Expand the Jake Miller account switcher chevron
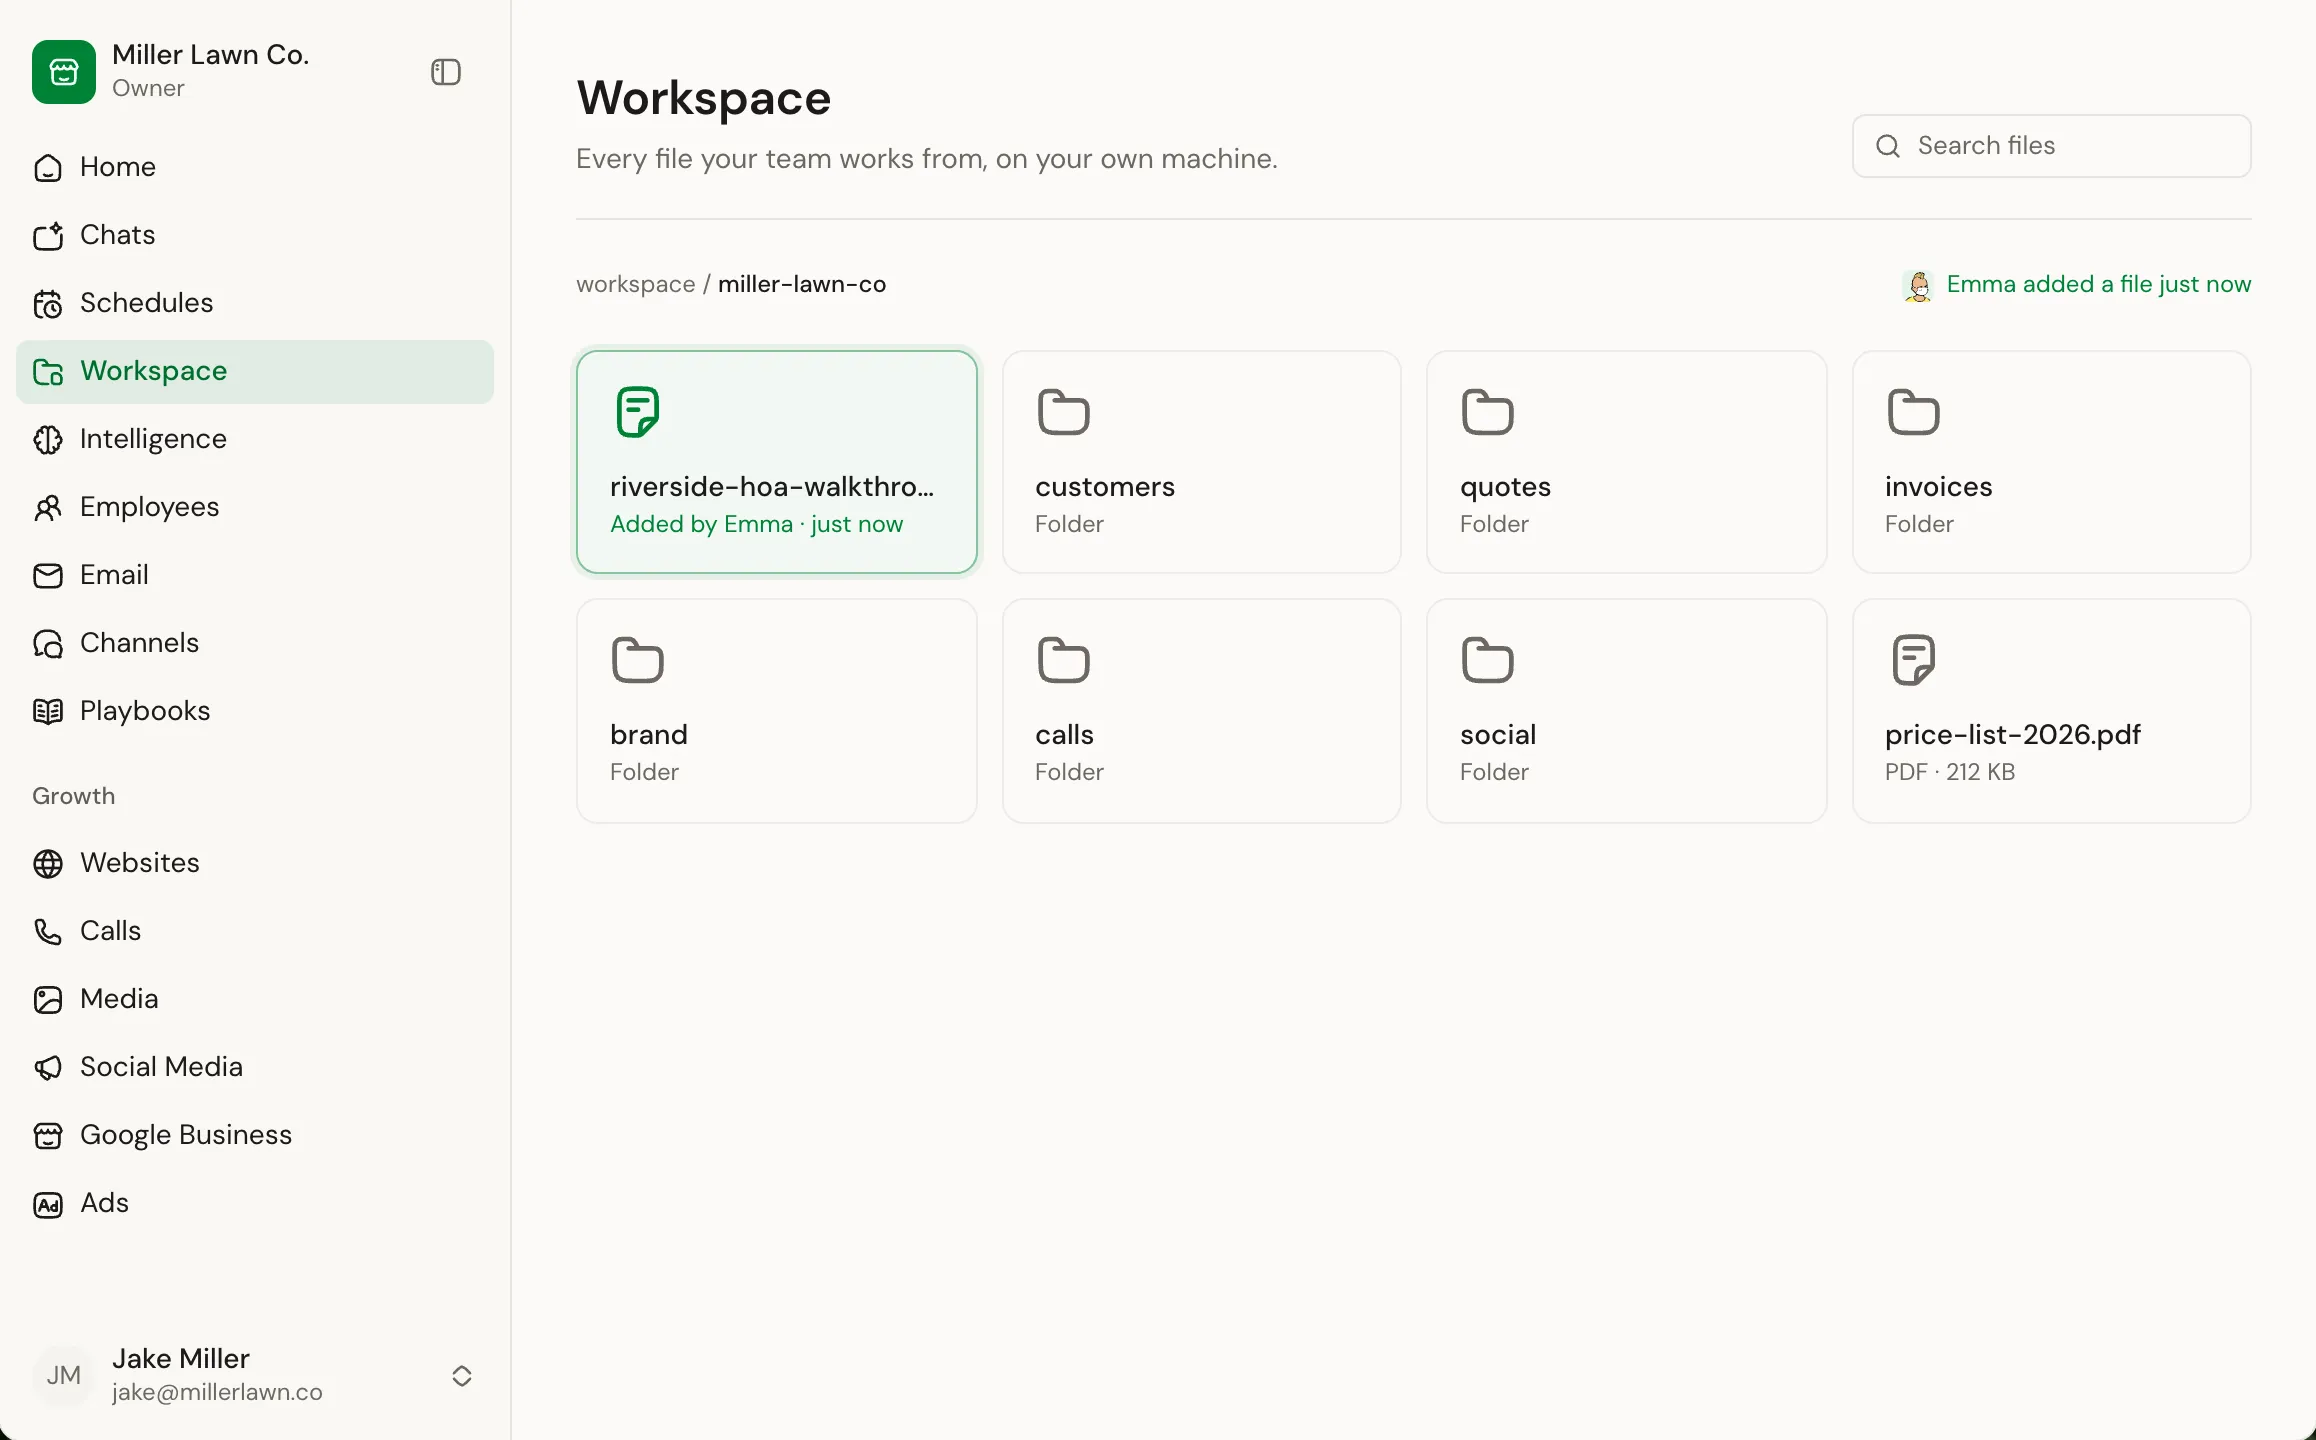Viewport: 2316px width, 1440px height. (x=462, y=1376)
